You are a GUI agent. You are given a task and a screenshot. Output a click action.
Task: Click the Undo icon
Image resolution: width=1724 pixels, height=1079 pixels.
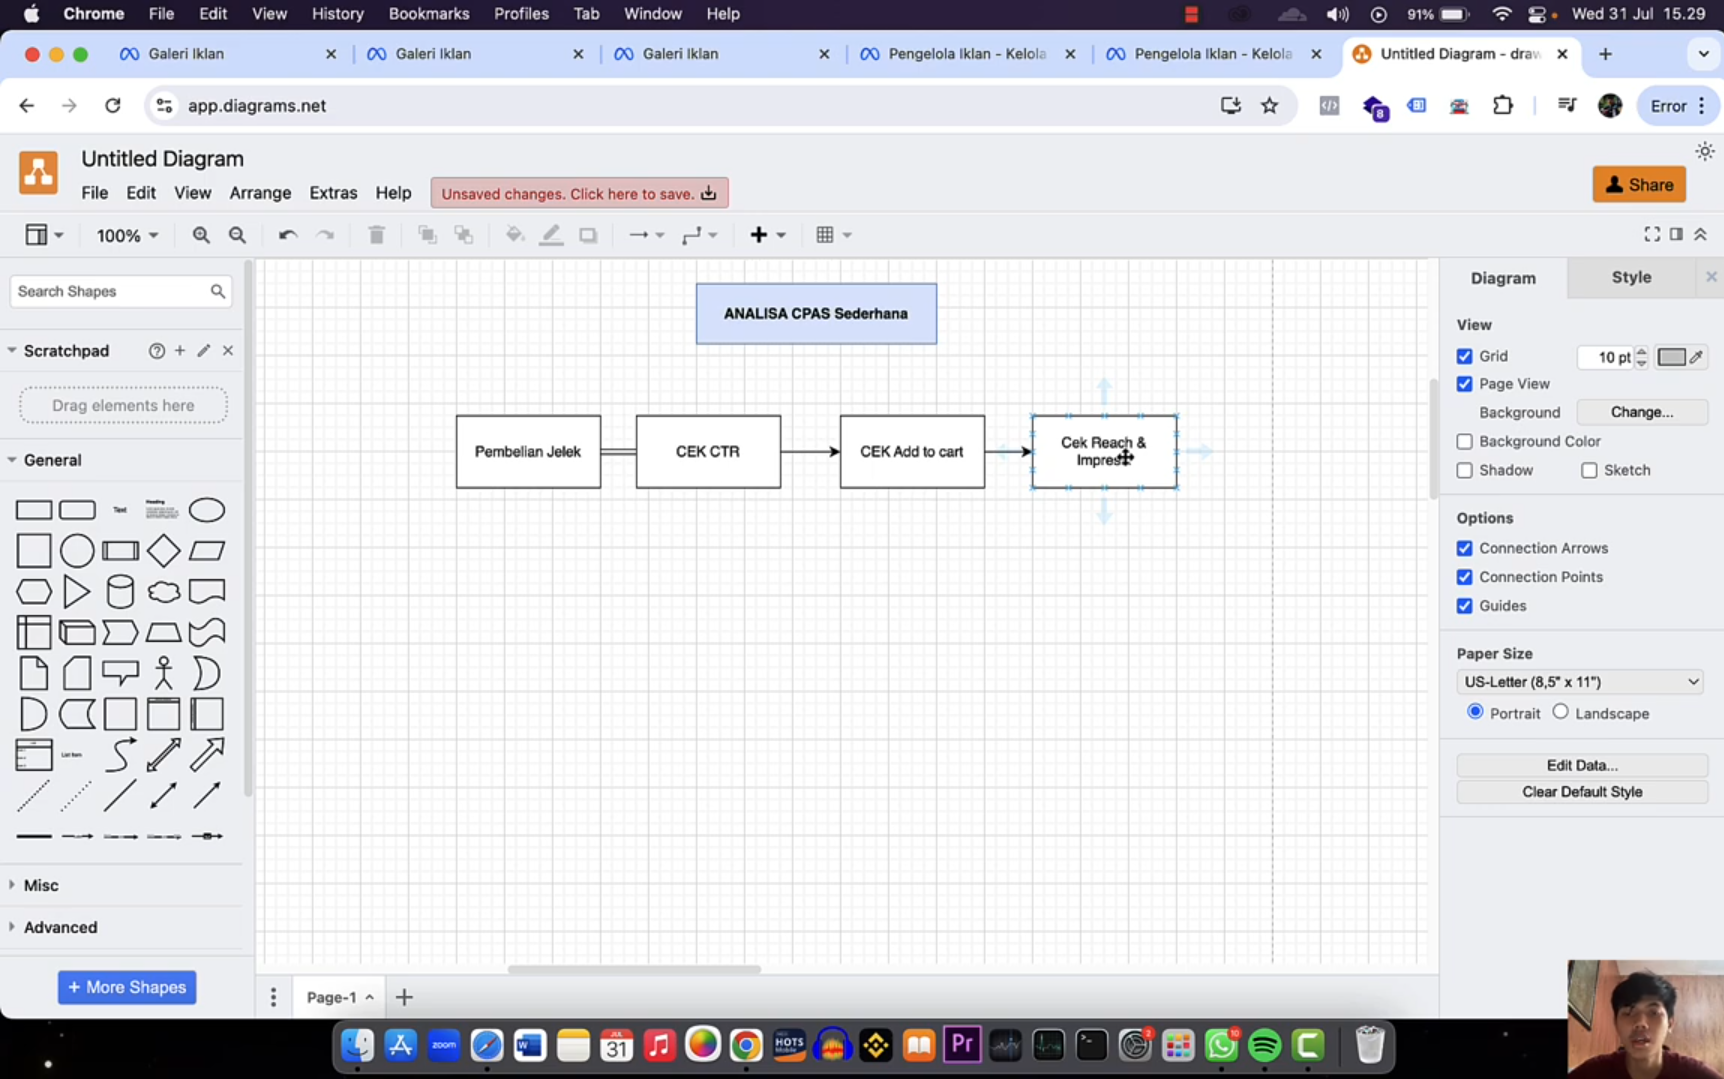click(x=287, y=234)
